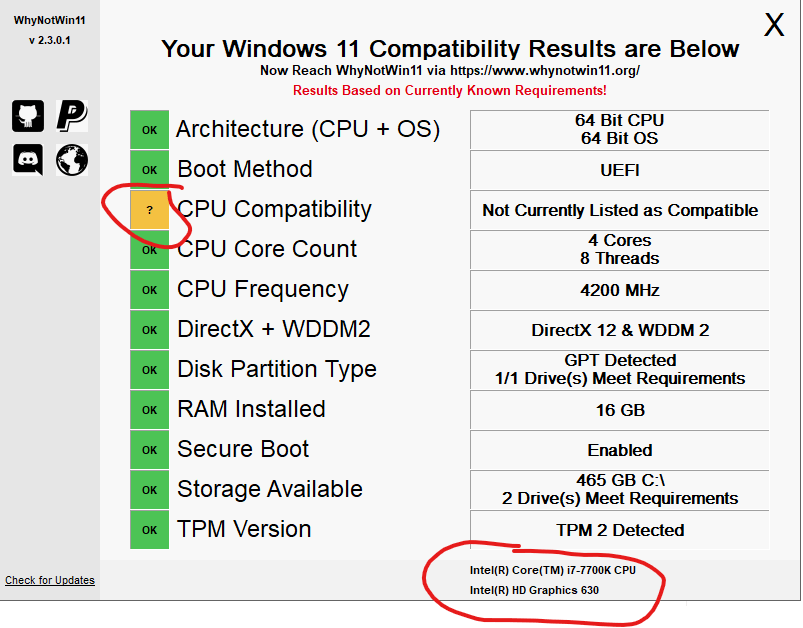
Task: Click the green OK badge for TPM Version
Action: pyautogui.click(x=150, y=530)
